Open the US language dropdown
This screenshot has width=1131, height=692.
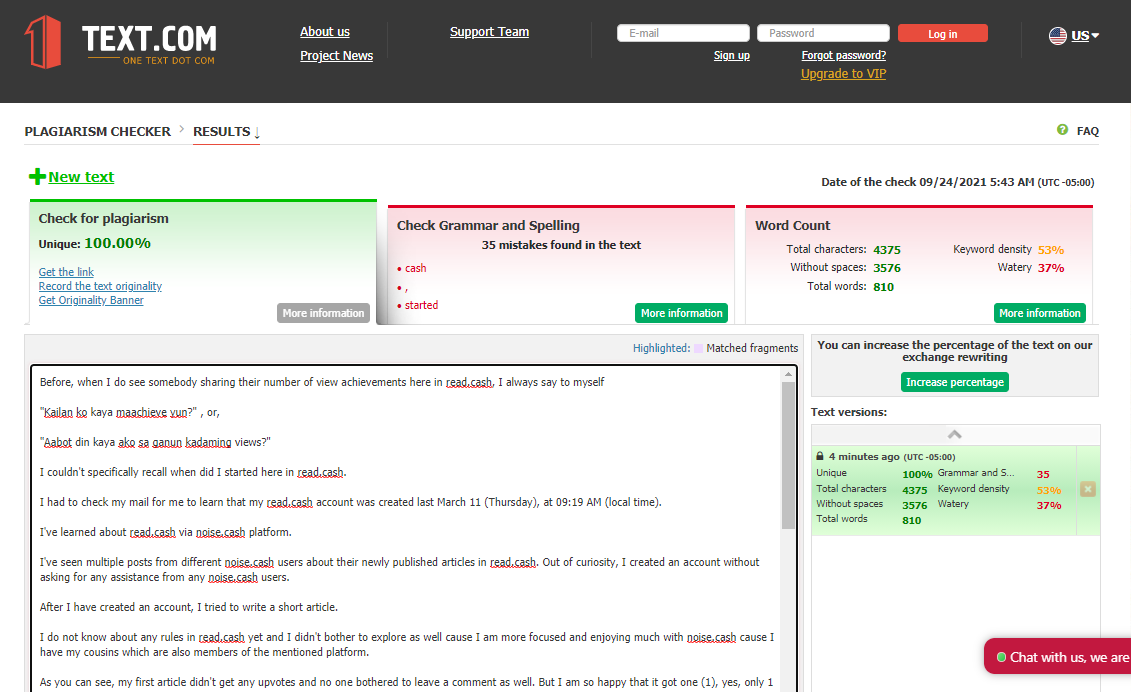coord(1084,35)
